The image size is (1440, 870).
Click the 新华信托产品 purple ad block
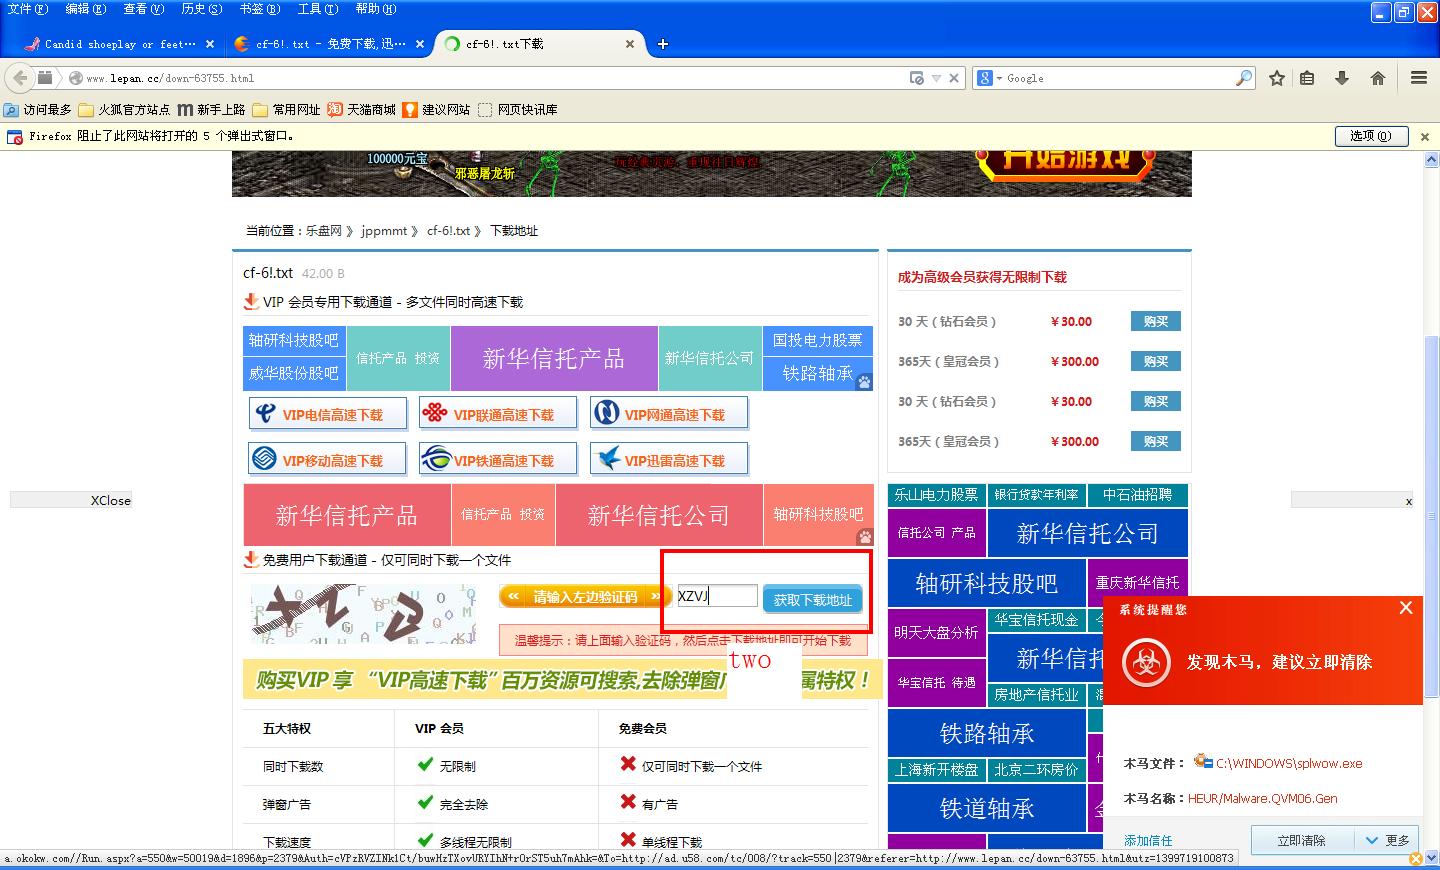click(554, 358)
